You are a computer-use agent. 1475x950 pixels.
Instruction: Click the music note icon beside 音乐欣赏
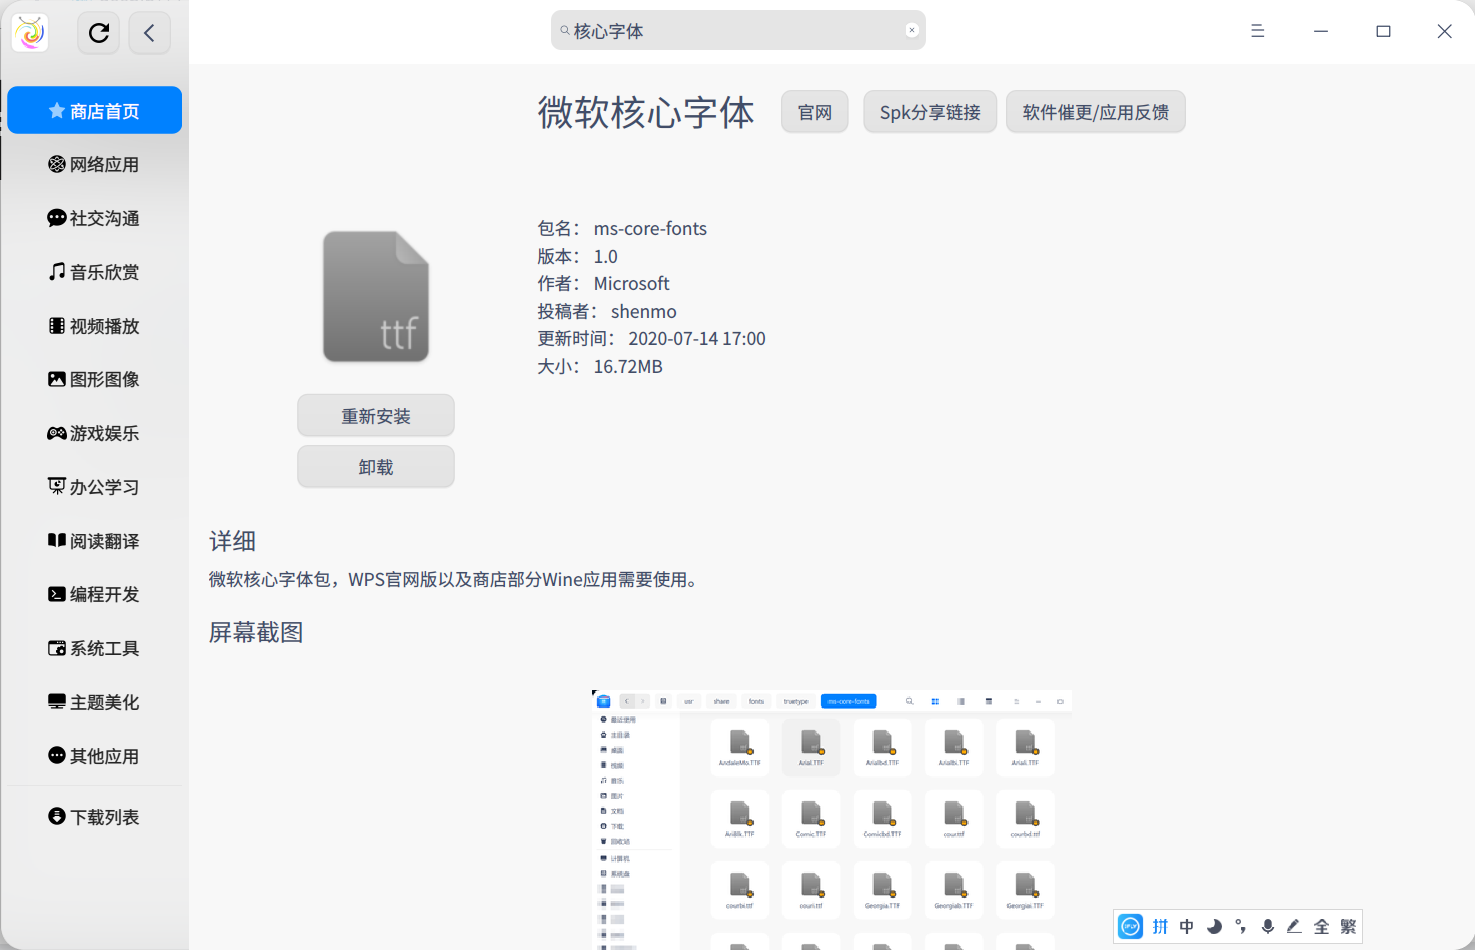tap(56, 271)
